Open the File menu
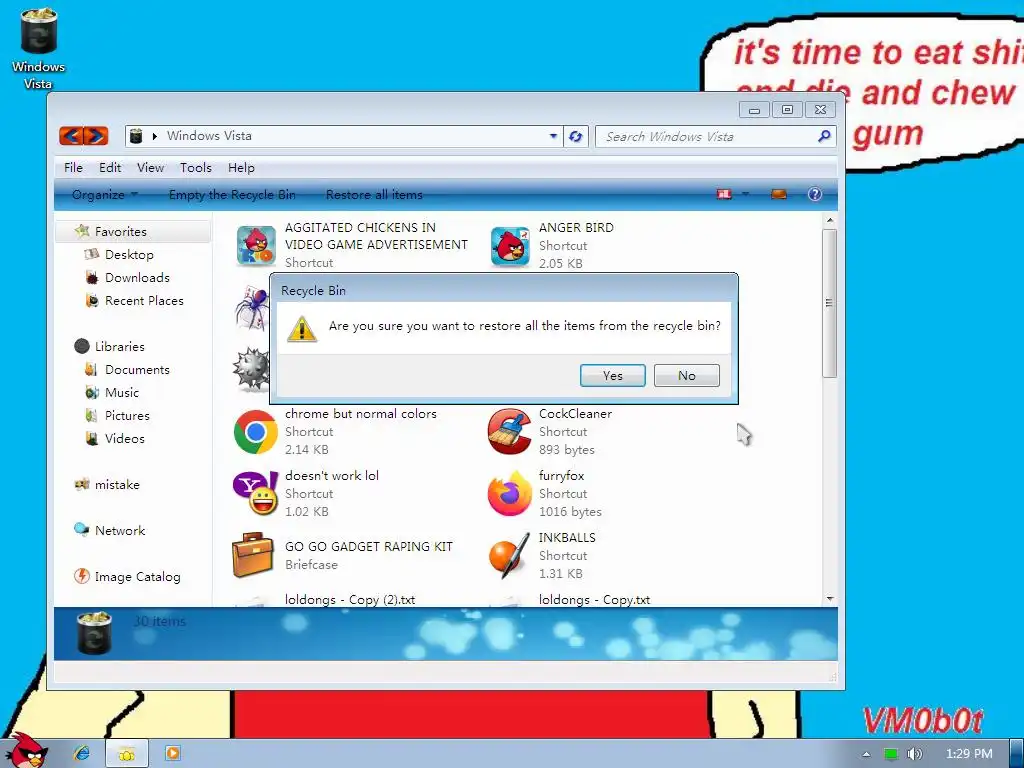Viewport: 1024px width, 768px height. 73,168
